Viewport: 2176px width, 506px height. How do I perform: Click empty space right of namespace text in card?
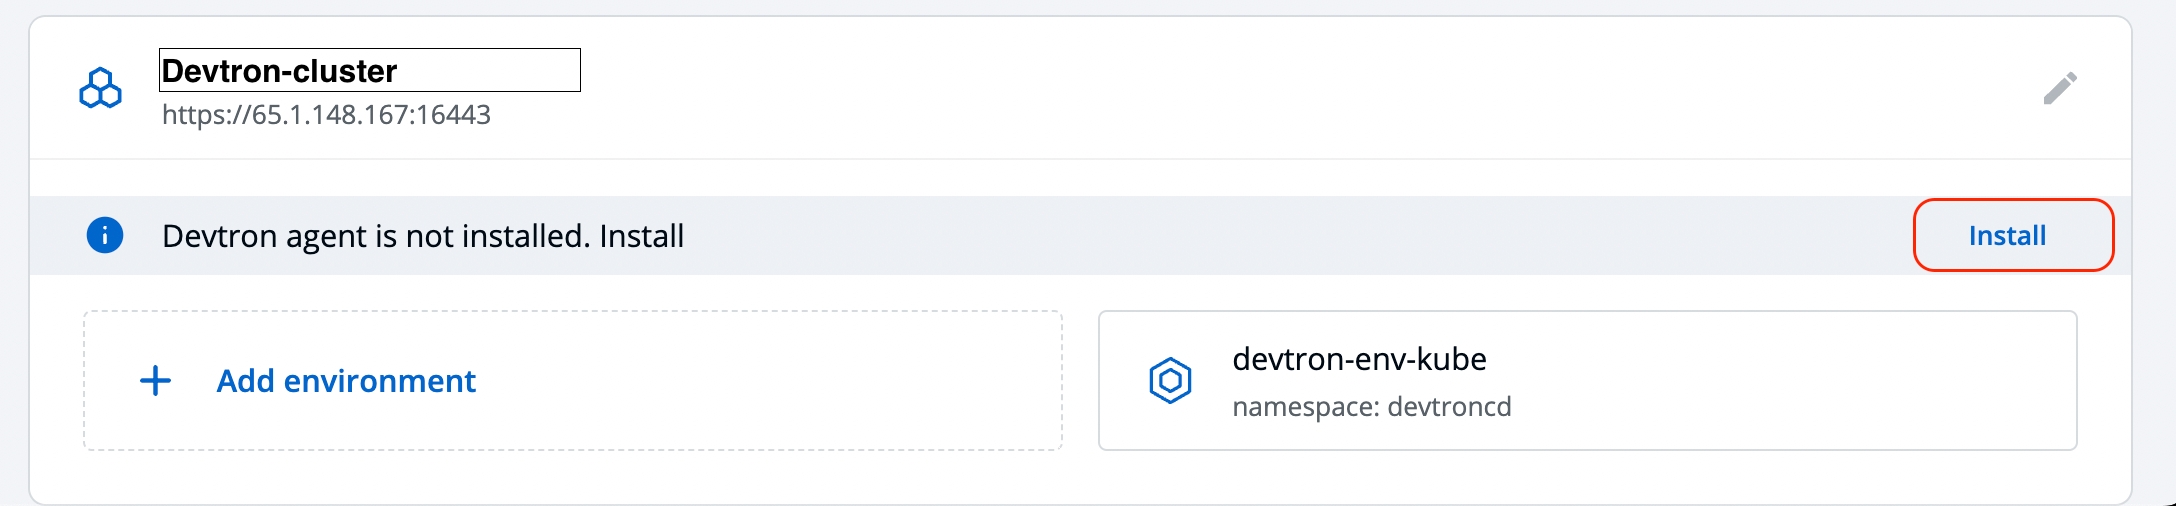(x=1790, y=407)
